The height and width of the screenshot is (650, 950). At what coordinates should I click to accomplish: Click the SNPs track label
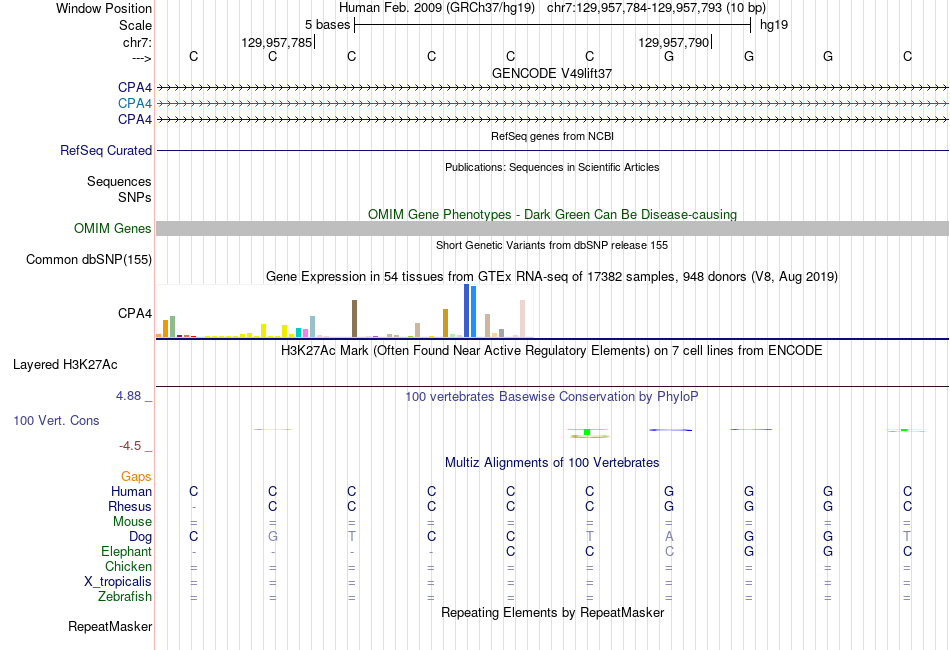(135, 197)
